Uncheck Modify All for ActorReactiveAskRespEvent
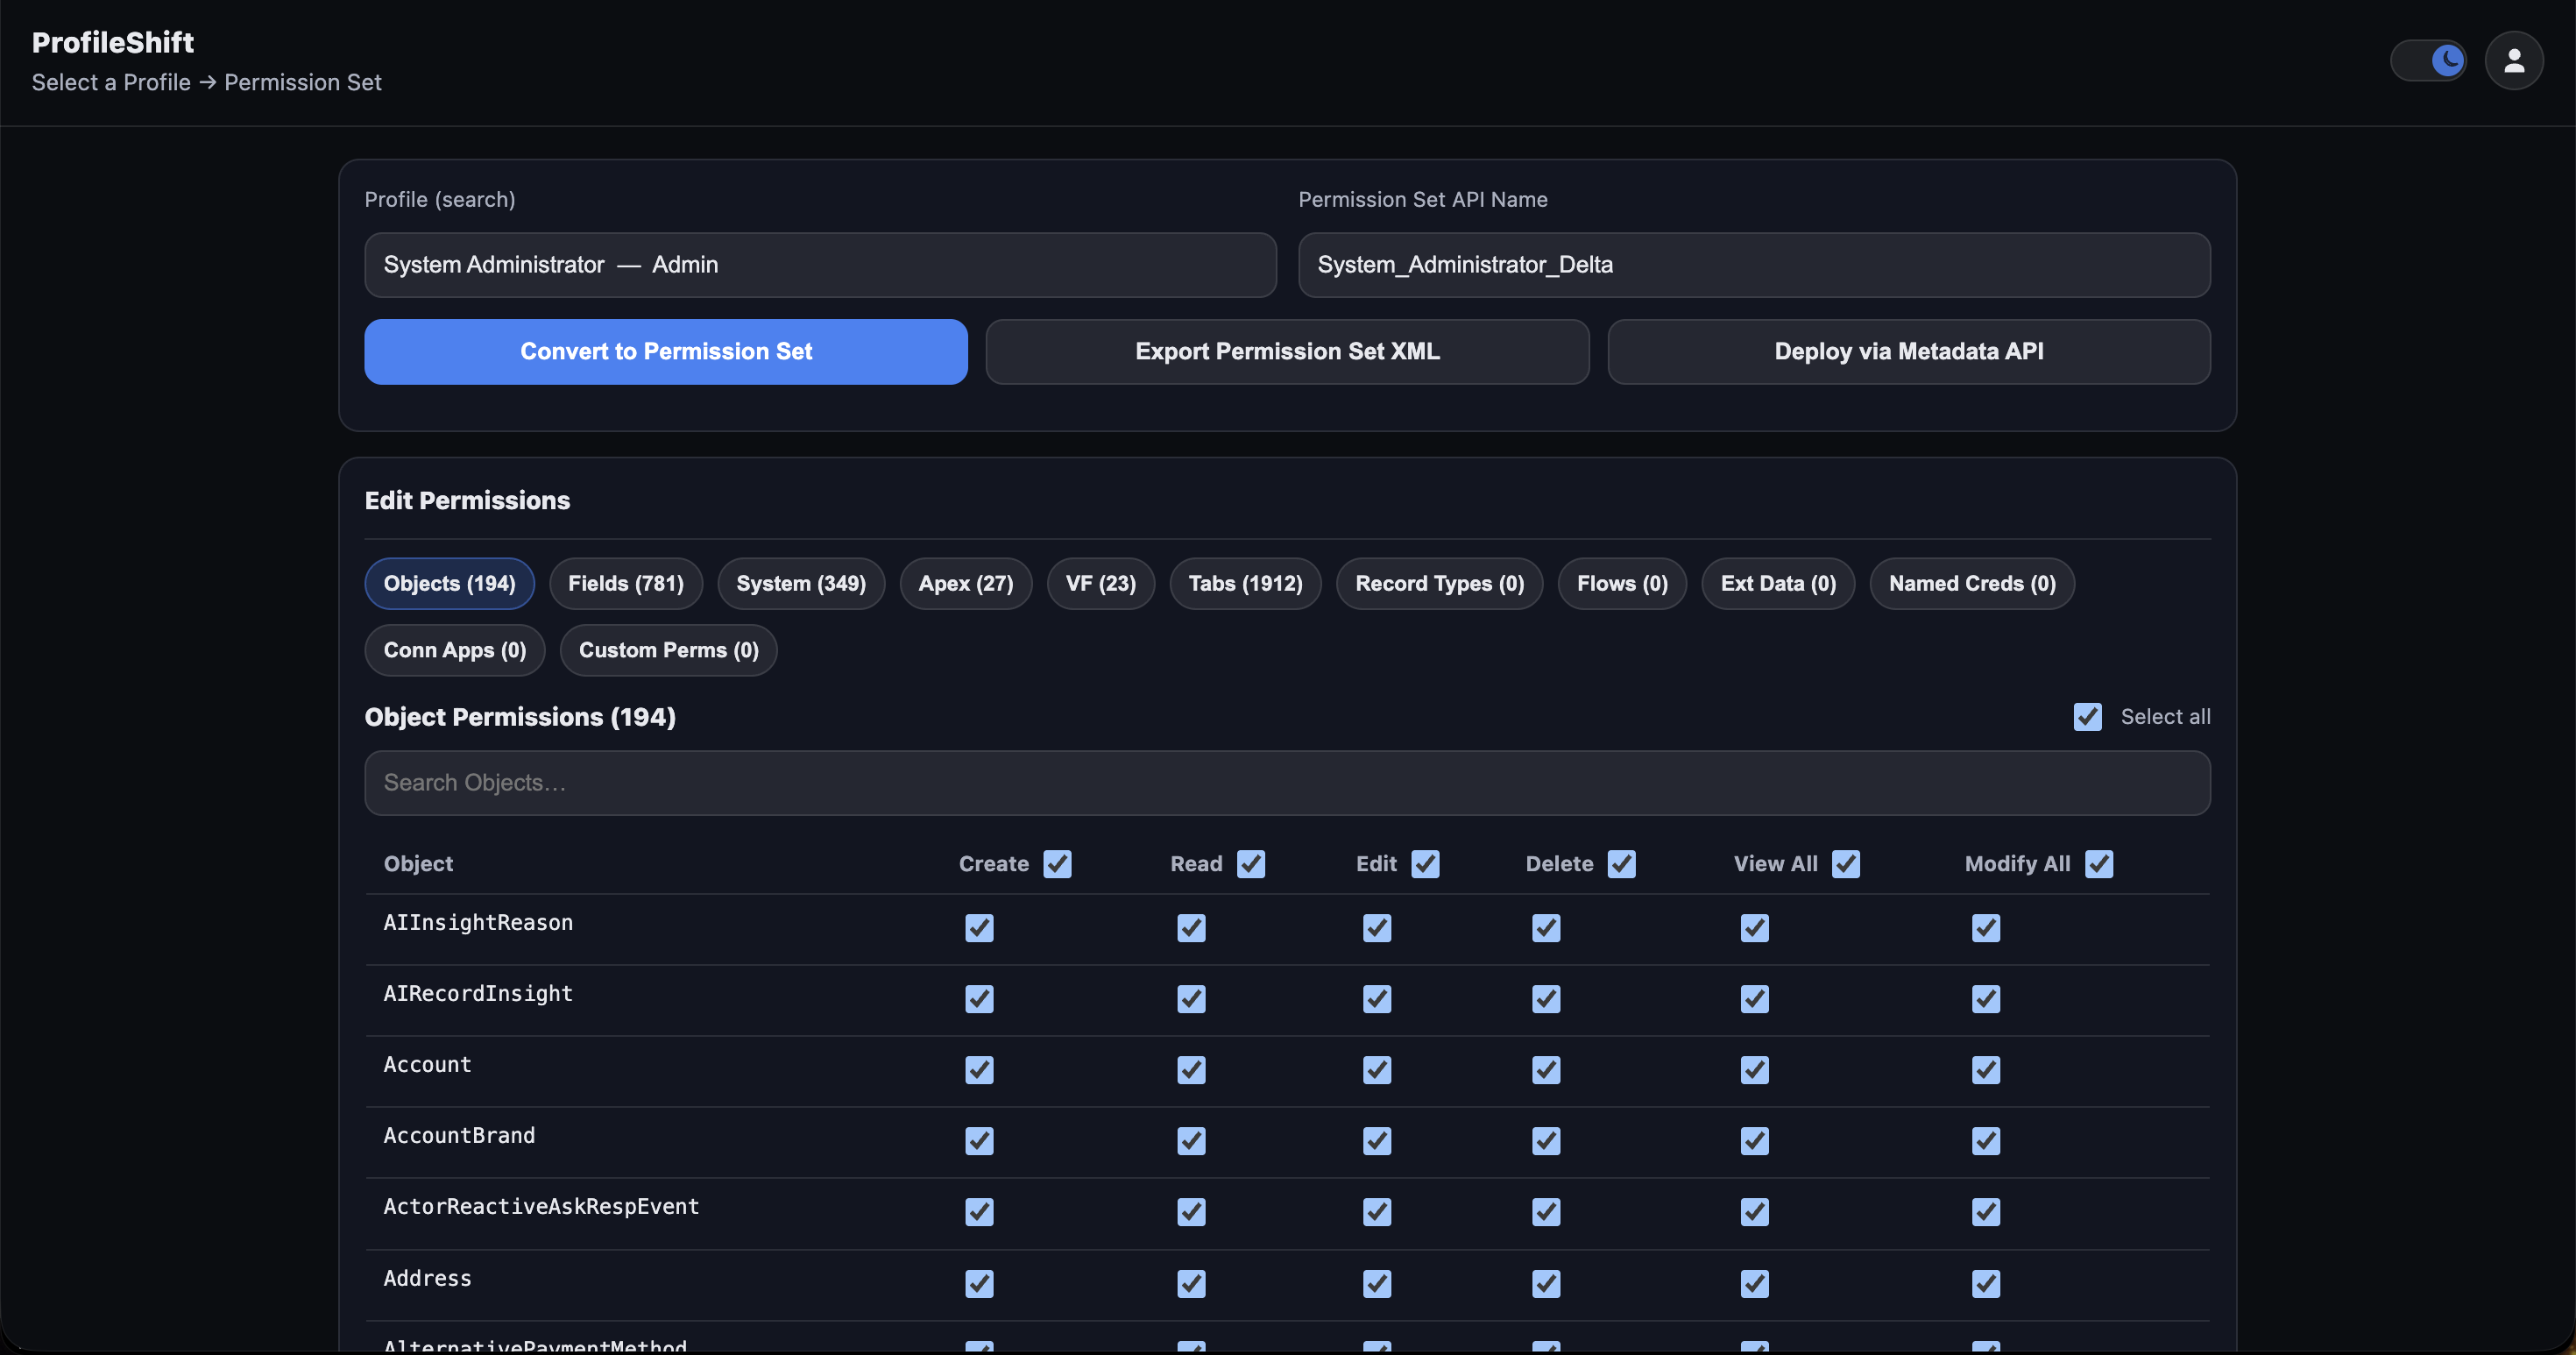The image size is (2576, 1355). click(1986, 1212)
